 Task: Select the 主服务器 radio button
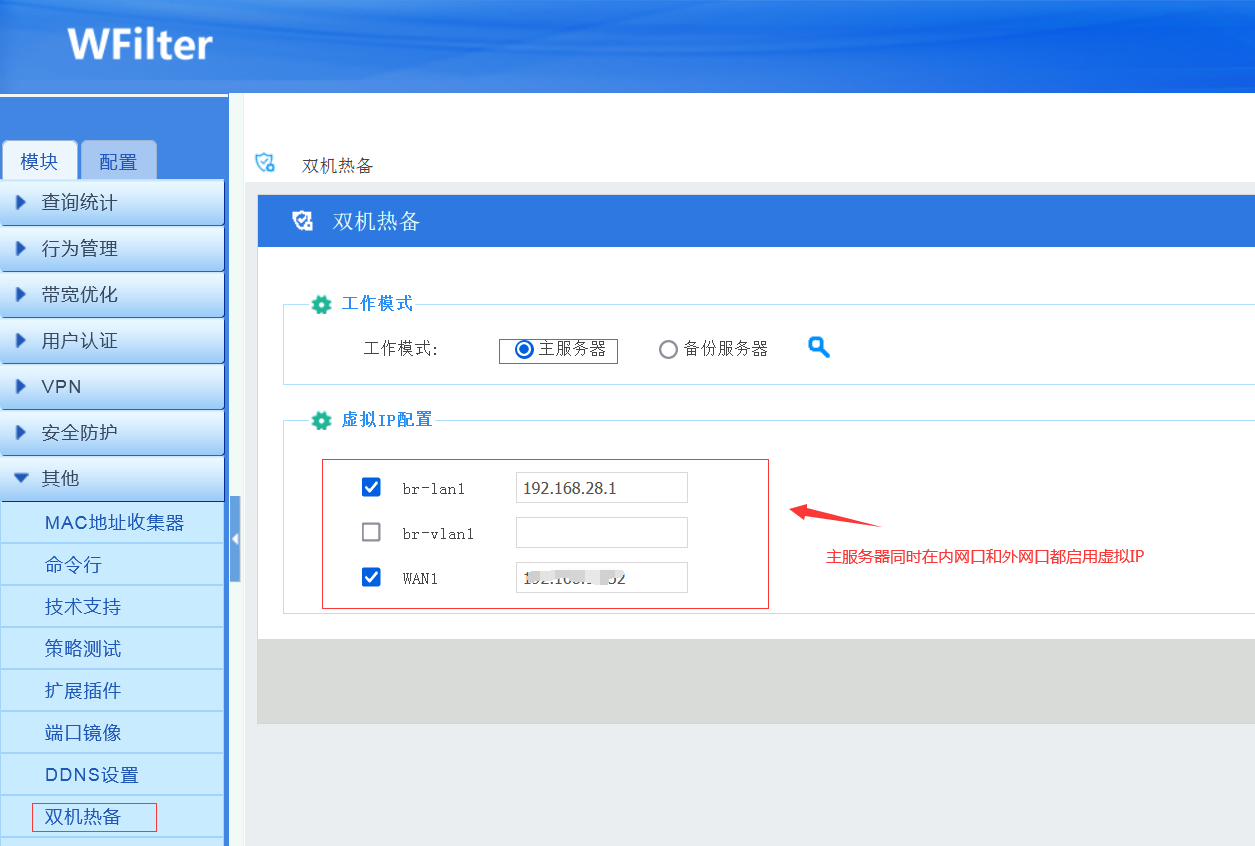(x=524, y=349)
